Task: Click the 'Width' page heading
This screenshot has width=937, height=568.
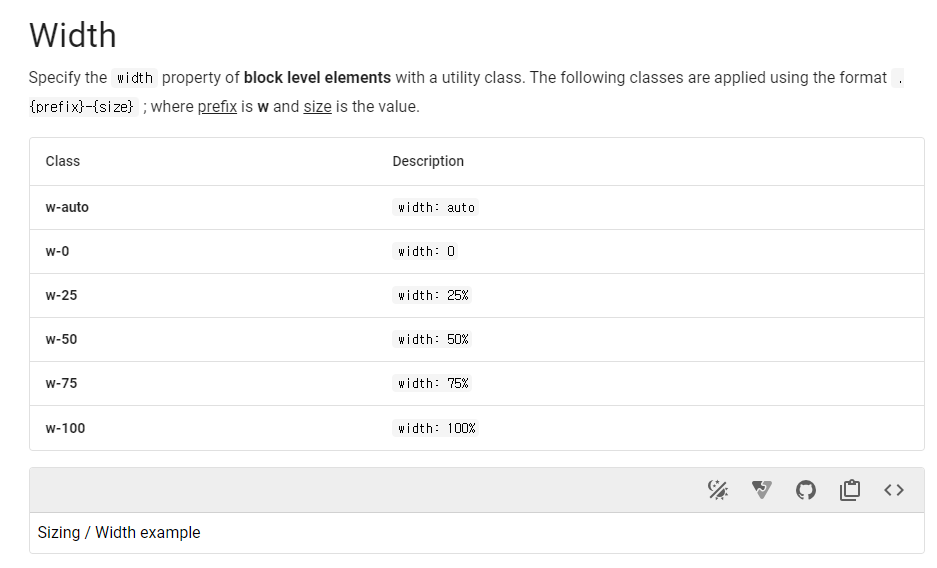Action: [x=73, y=35]
